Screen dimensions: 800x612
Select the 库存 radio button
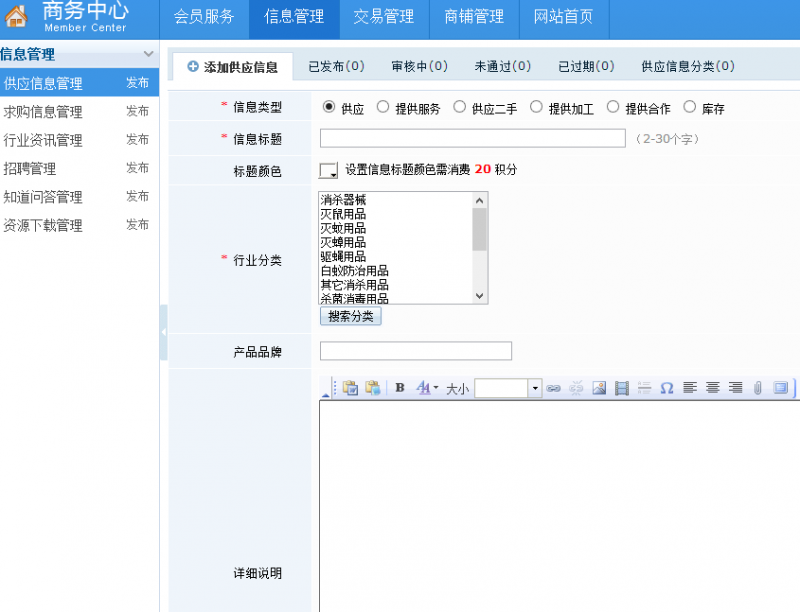[689, 107]
